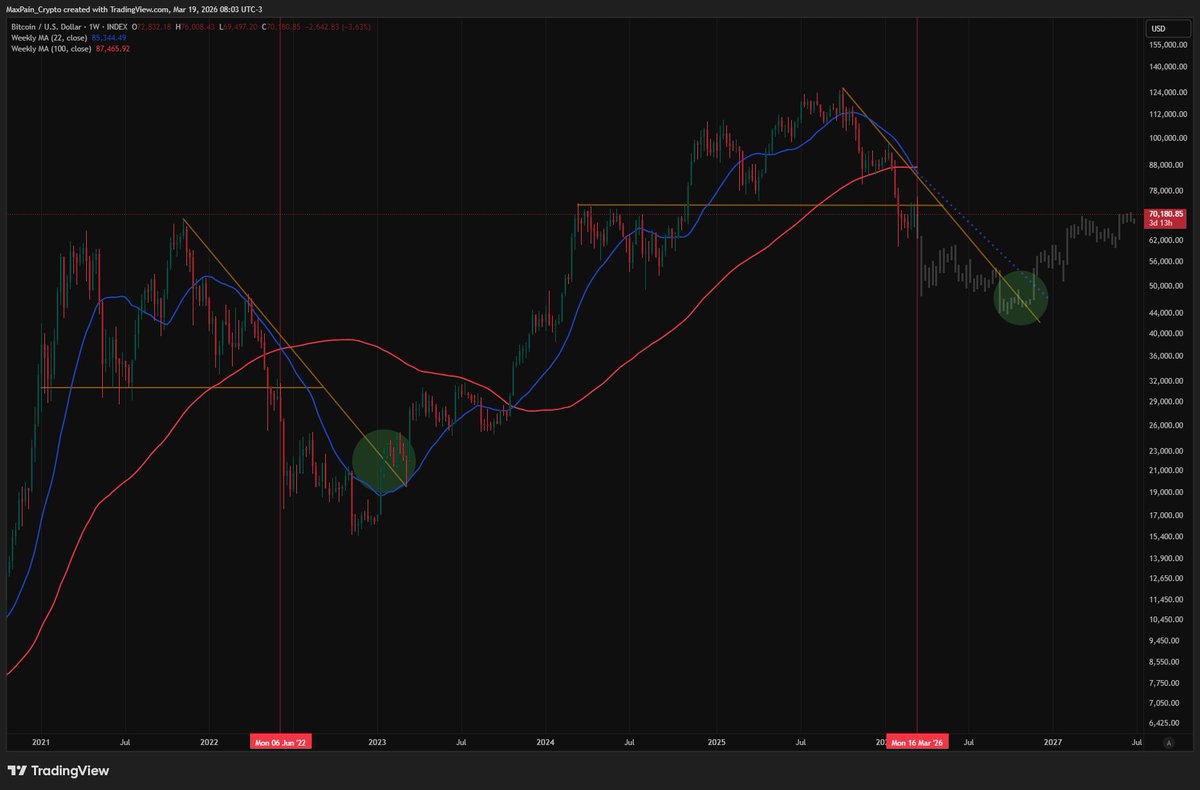This screenshot has height=790, width=1200.
Task: Click the 155,000.00 price axis label
Action: tap(1168, 46)
